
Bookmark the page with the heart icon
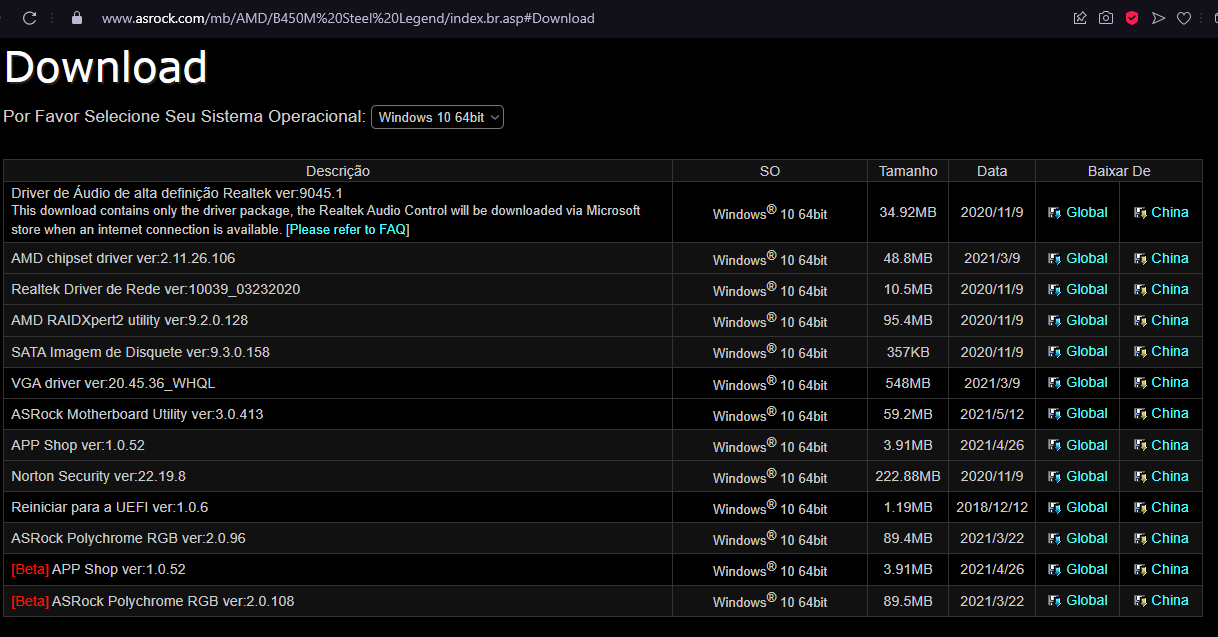1184,18
